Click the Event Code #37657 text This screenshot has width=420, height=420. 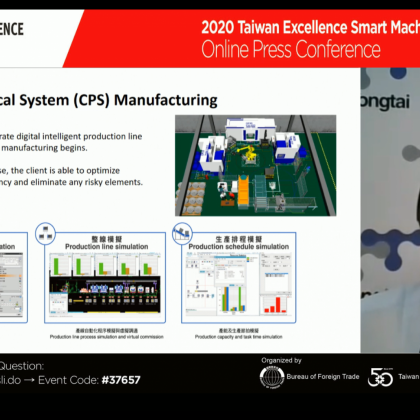pyautogui.click(x=89, y=380)
